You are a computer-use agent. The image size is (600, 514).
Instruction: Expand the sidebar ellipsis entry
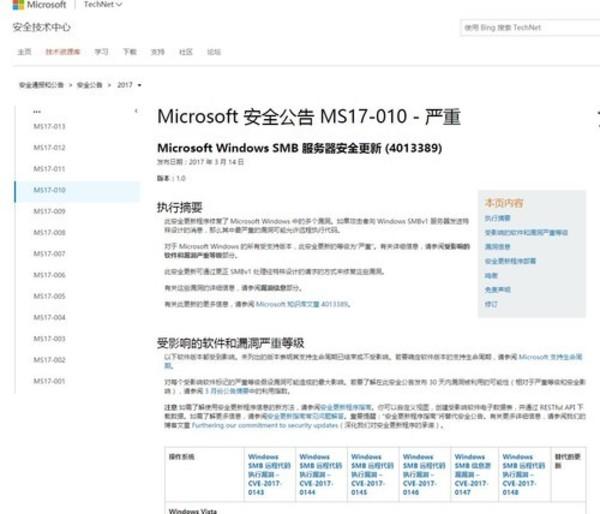coord(37,111)
